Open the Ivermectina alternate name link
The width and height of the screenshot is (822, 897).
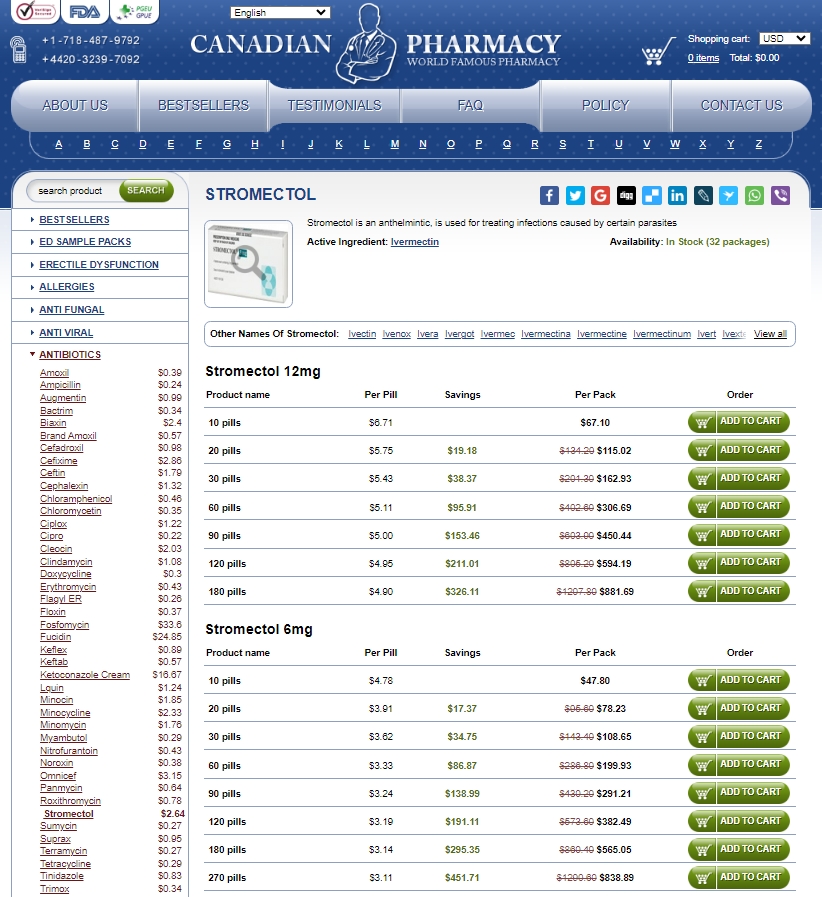click(546, 334)
